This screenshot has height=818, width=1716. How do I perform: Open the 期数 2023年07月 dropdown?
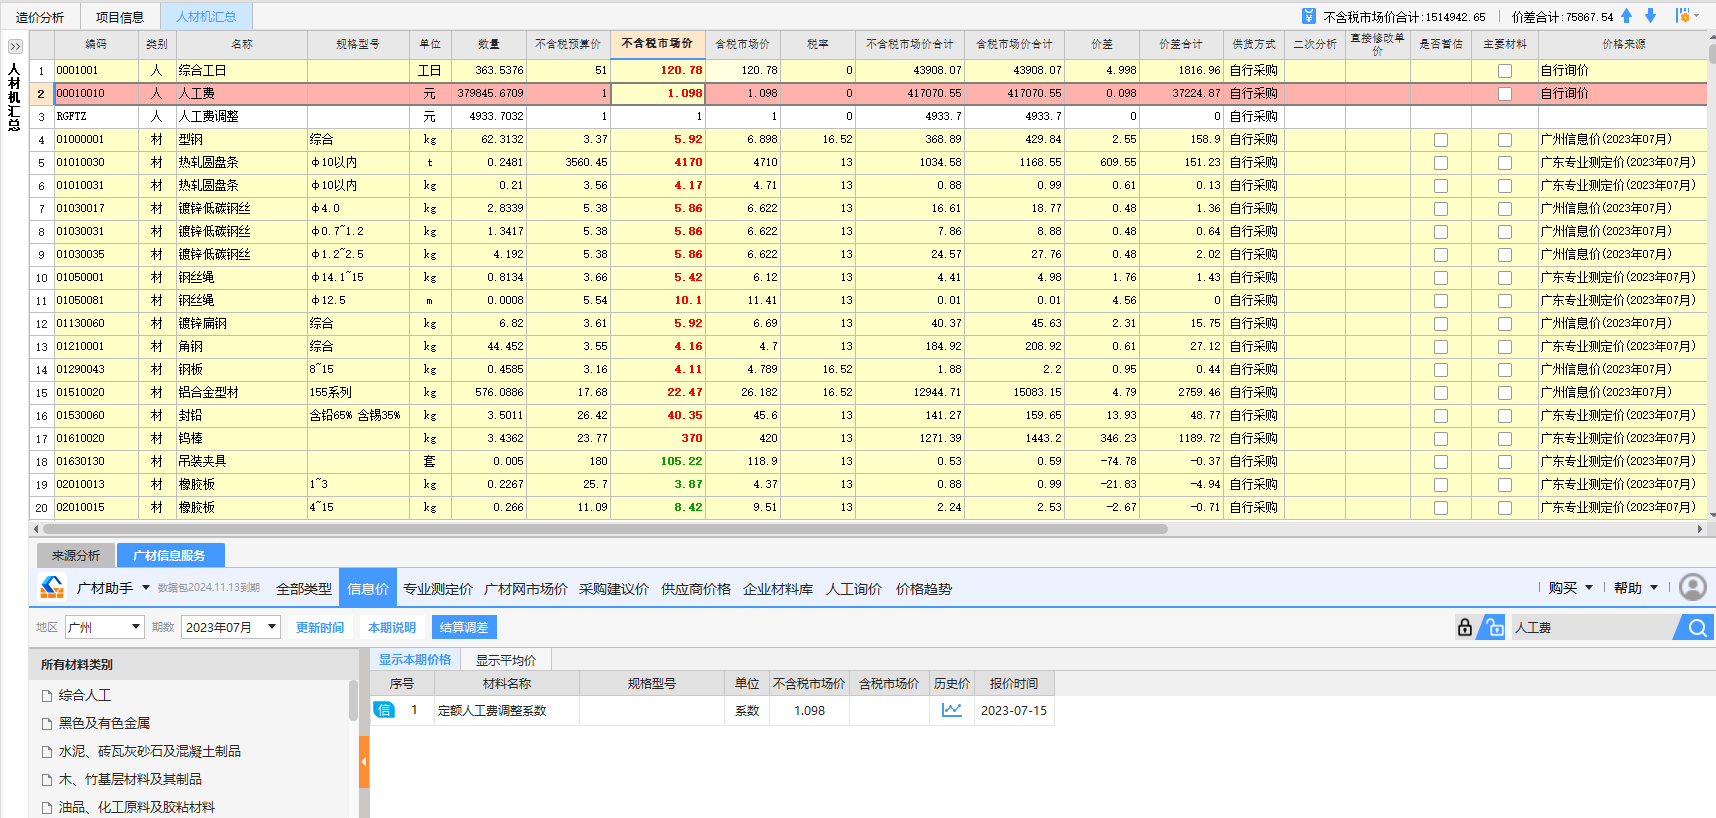pyautogui.click(x=231, y=627)
